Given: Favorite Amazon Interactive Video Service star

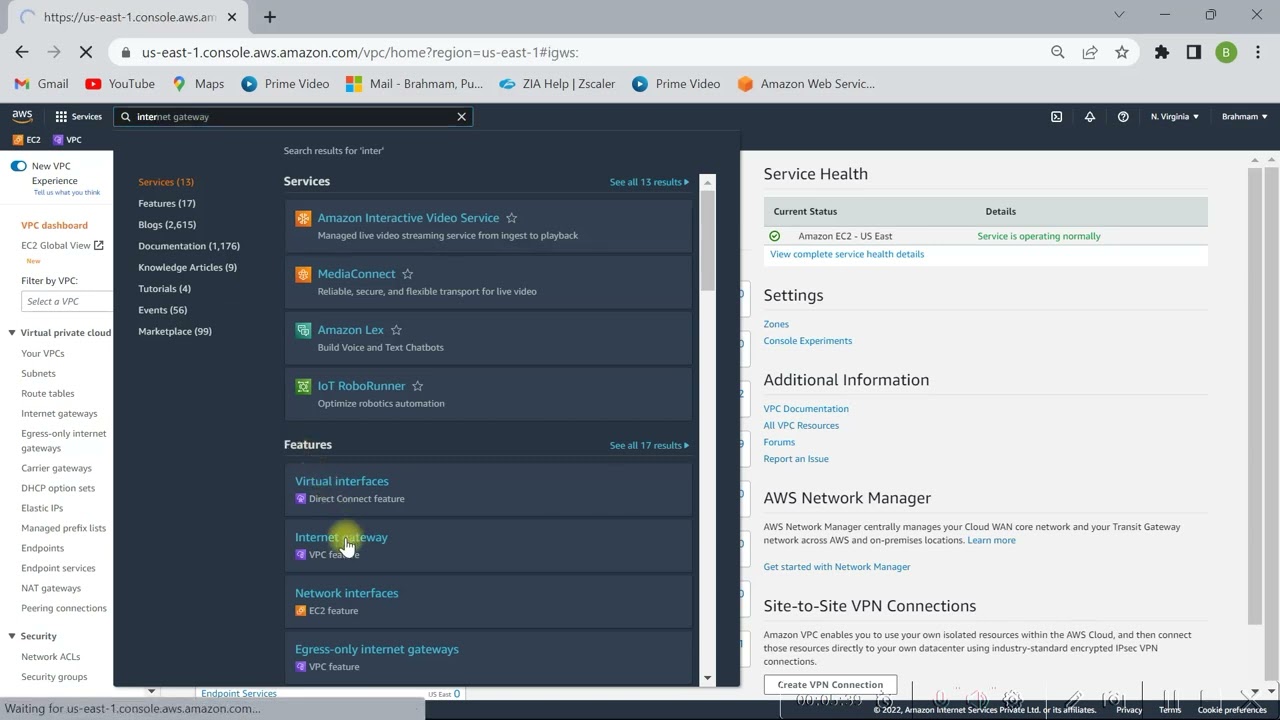Looking at the screenshot, I should [x=511, y=218].
